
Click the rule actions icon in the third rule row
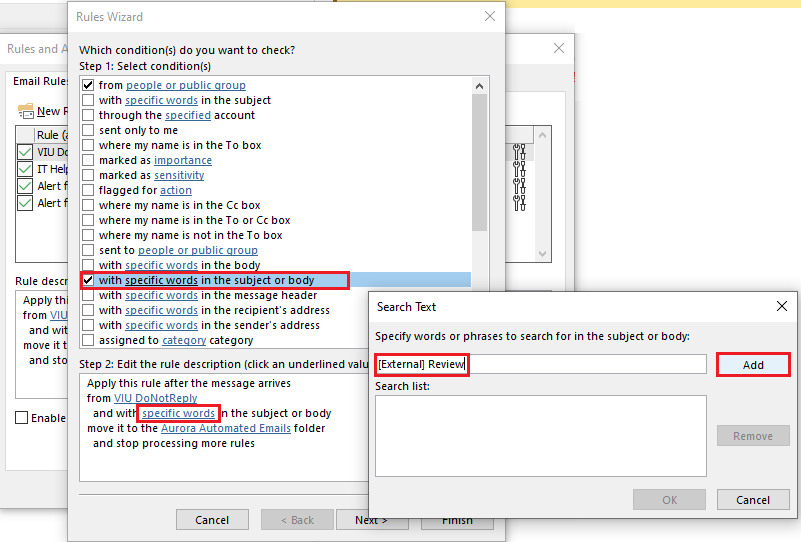pyautogui.click(x=520, y=185)
